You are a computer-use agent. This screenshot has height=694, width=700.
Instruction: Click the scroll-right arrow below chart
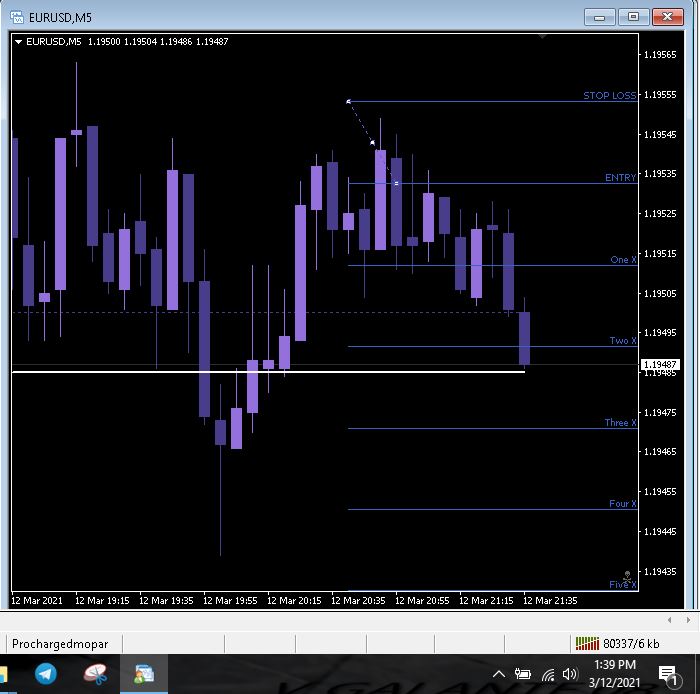(x=688, y=620)
